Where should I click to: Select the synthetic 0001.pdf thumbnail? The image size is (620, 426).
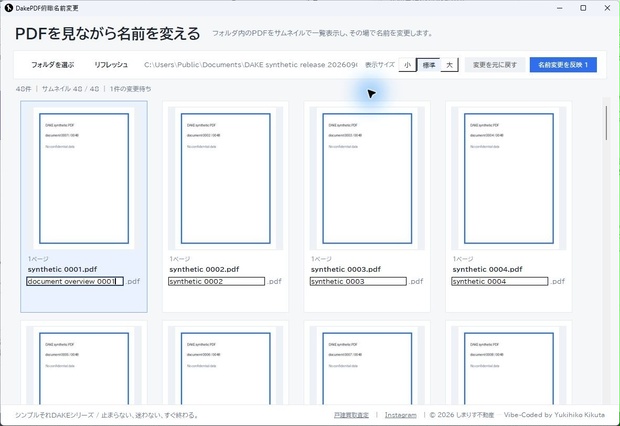[x=84, y=178]
